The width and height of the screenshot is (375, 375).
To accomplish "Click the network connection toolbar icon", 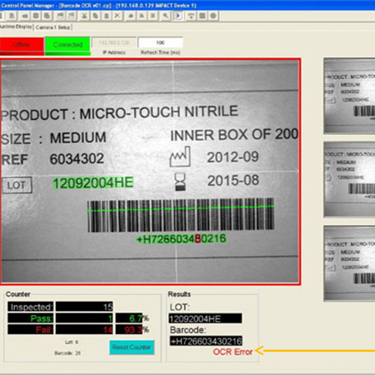I will click(x=191, y=16).
